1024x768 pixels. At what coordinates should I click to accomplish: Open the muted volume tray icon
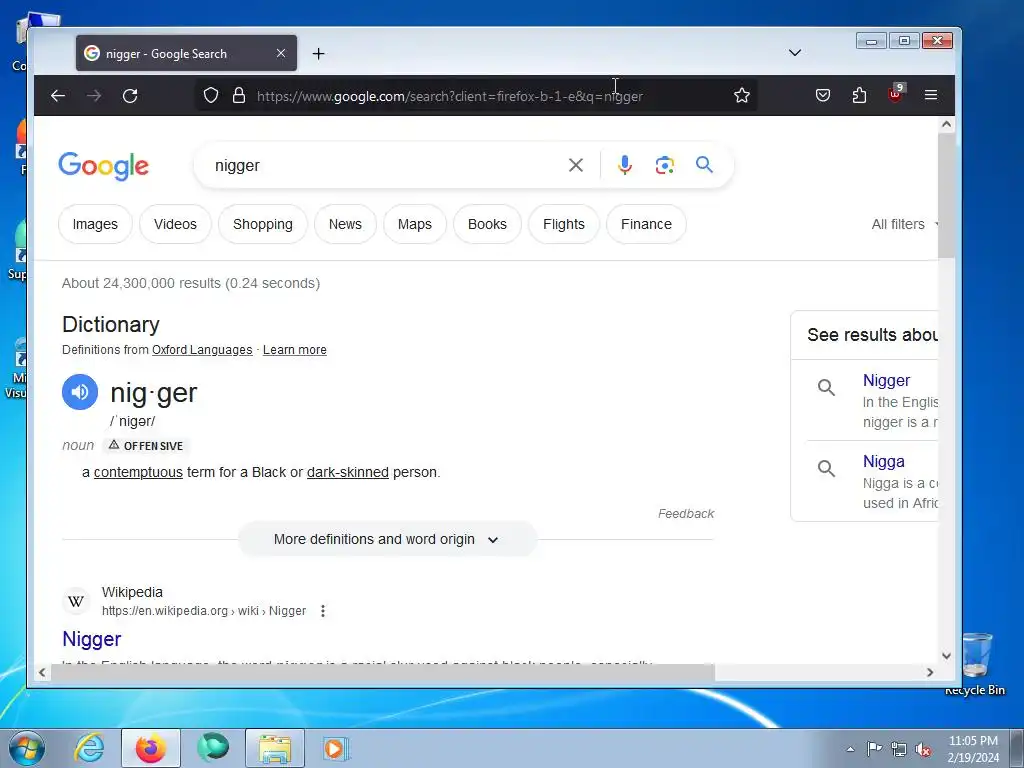[923, 750]
